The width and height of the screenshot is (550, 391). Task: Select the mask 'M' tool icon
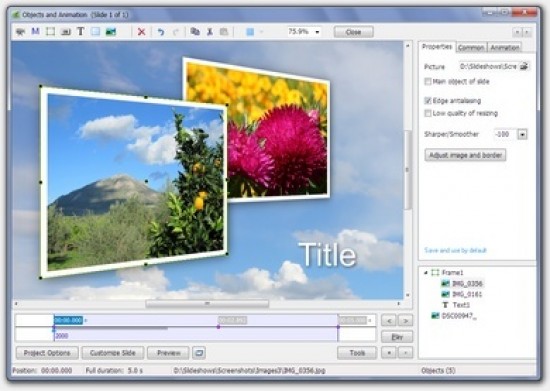35,32
